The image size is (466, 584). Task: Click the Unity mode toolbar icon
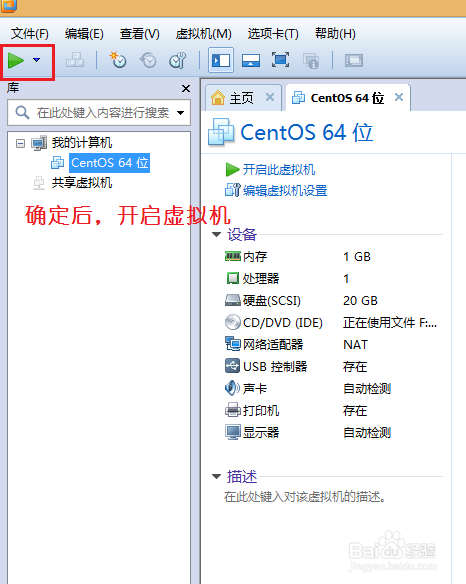(x=311, y=61)
